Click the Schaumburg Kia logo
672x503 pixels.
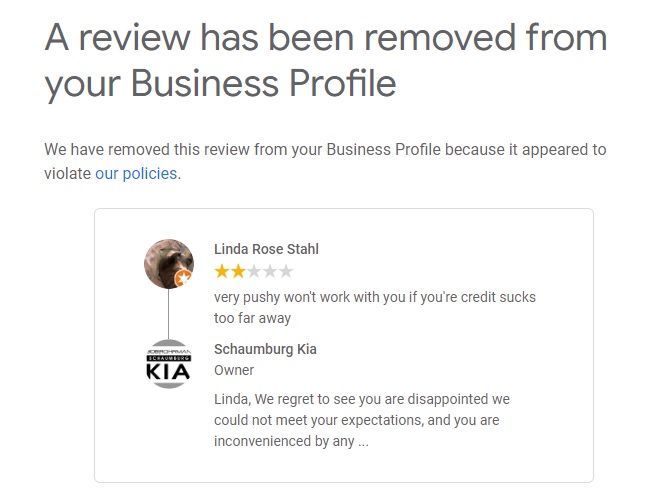168,365
